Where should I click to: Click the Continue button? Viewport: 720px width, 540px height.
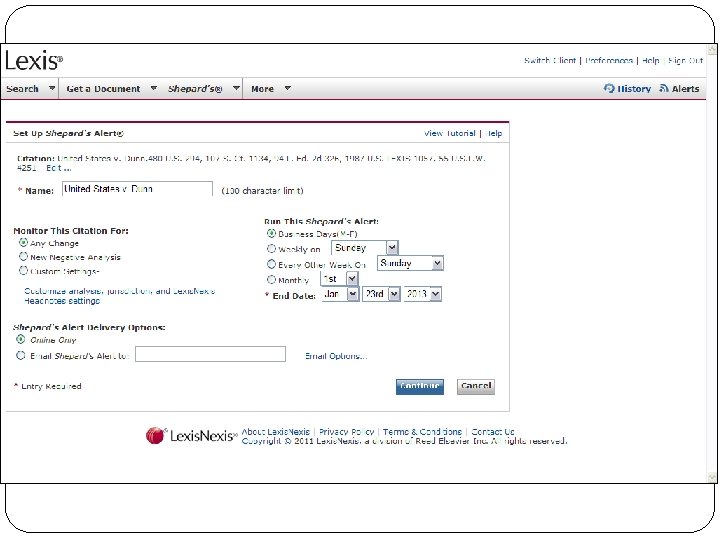coord(420,386)
